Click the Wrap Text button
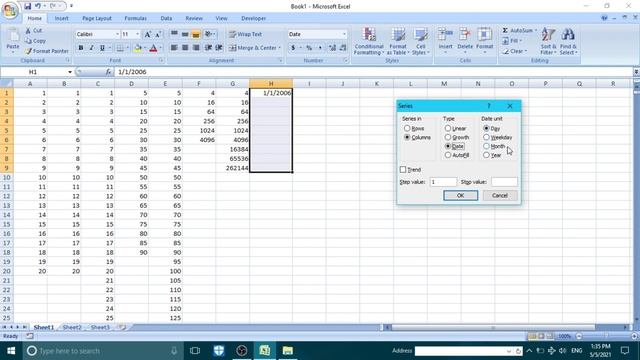 [245, 34]
